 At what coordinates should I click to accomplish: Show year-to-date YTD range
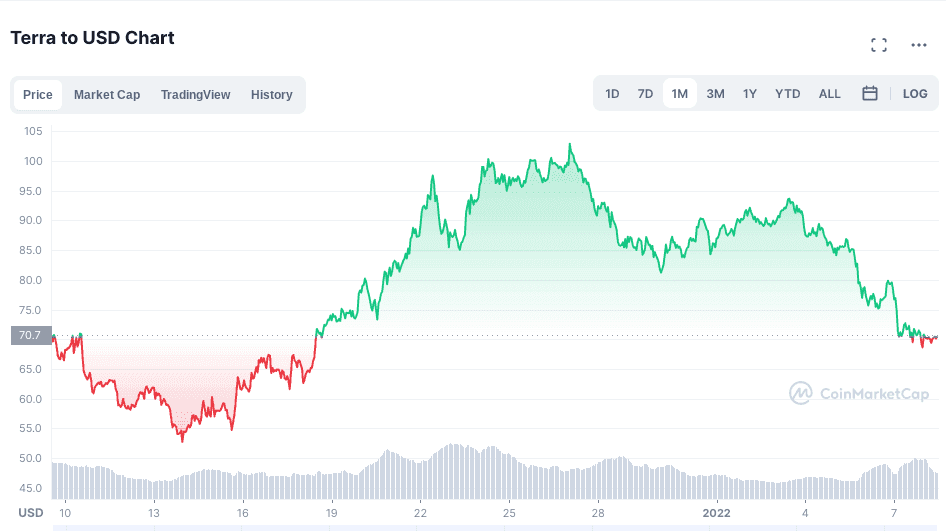click(788, 94)
